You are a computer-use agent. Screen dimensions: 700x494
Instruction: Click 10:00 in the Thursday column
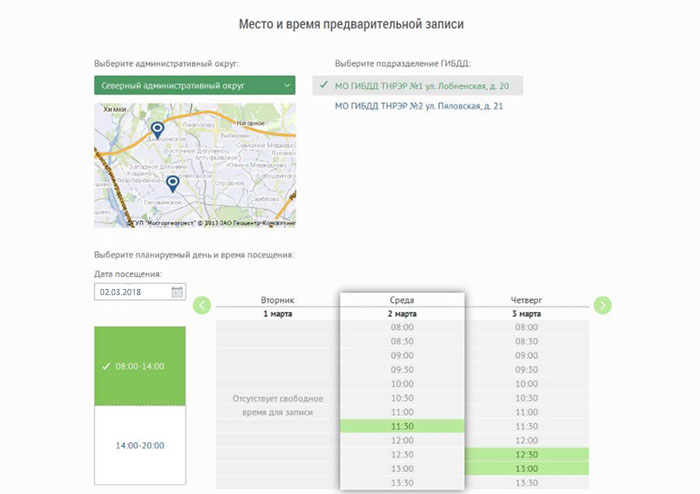pos(527,384)
